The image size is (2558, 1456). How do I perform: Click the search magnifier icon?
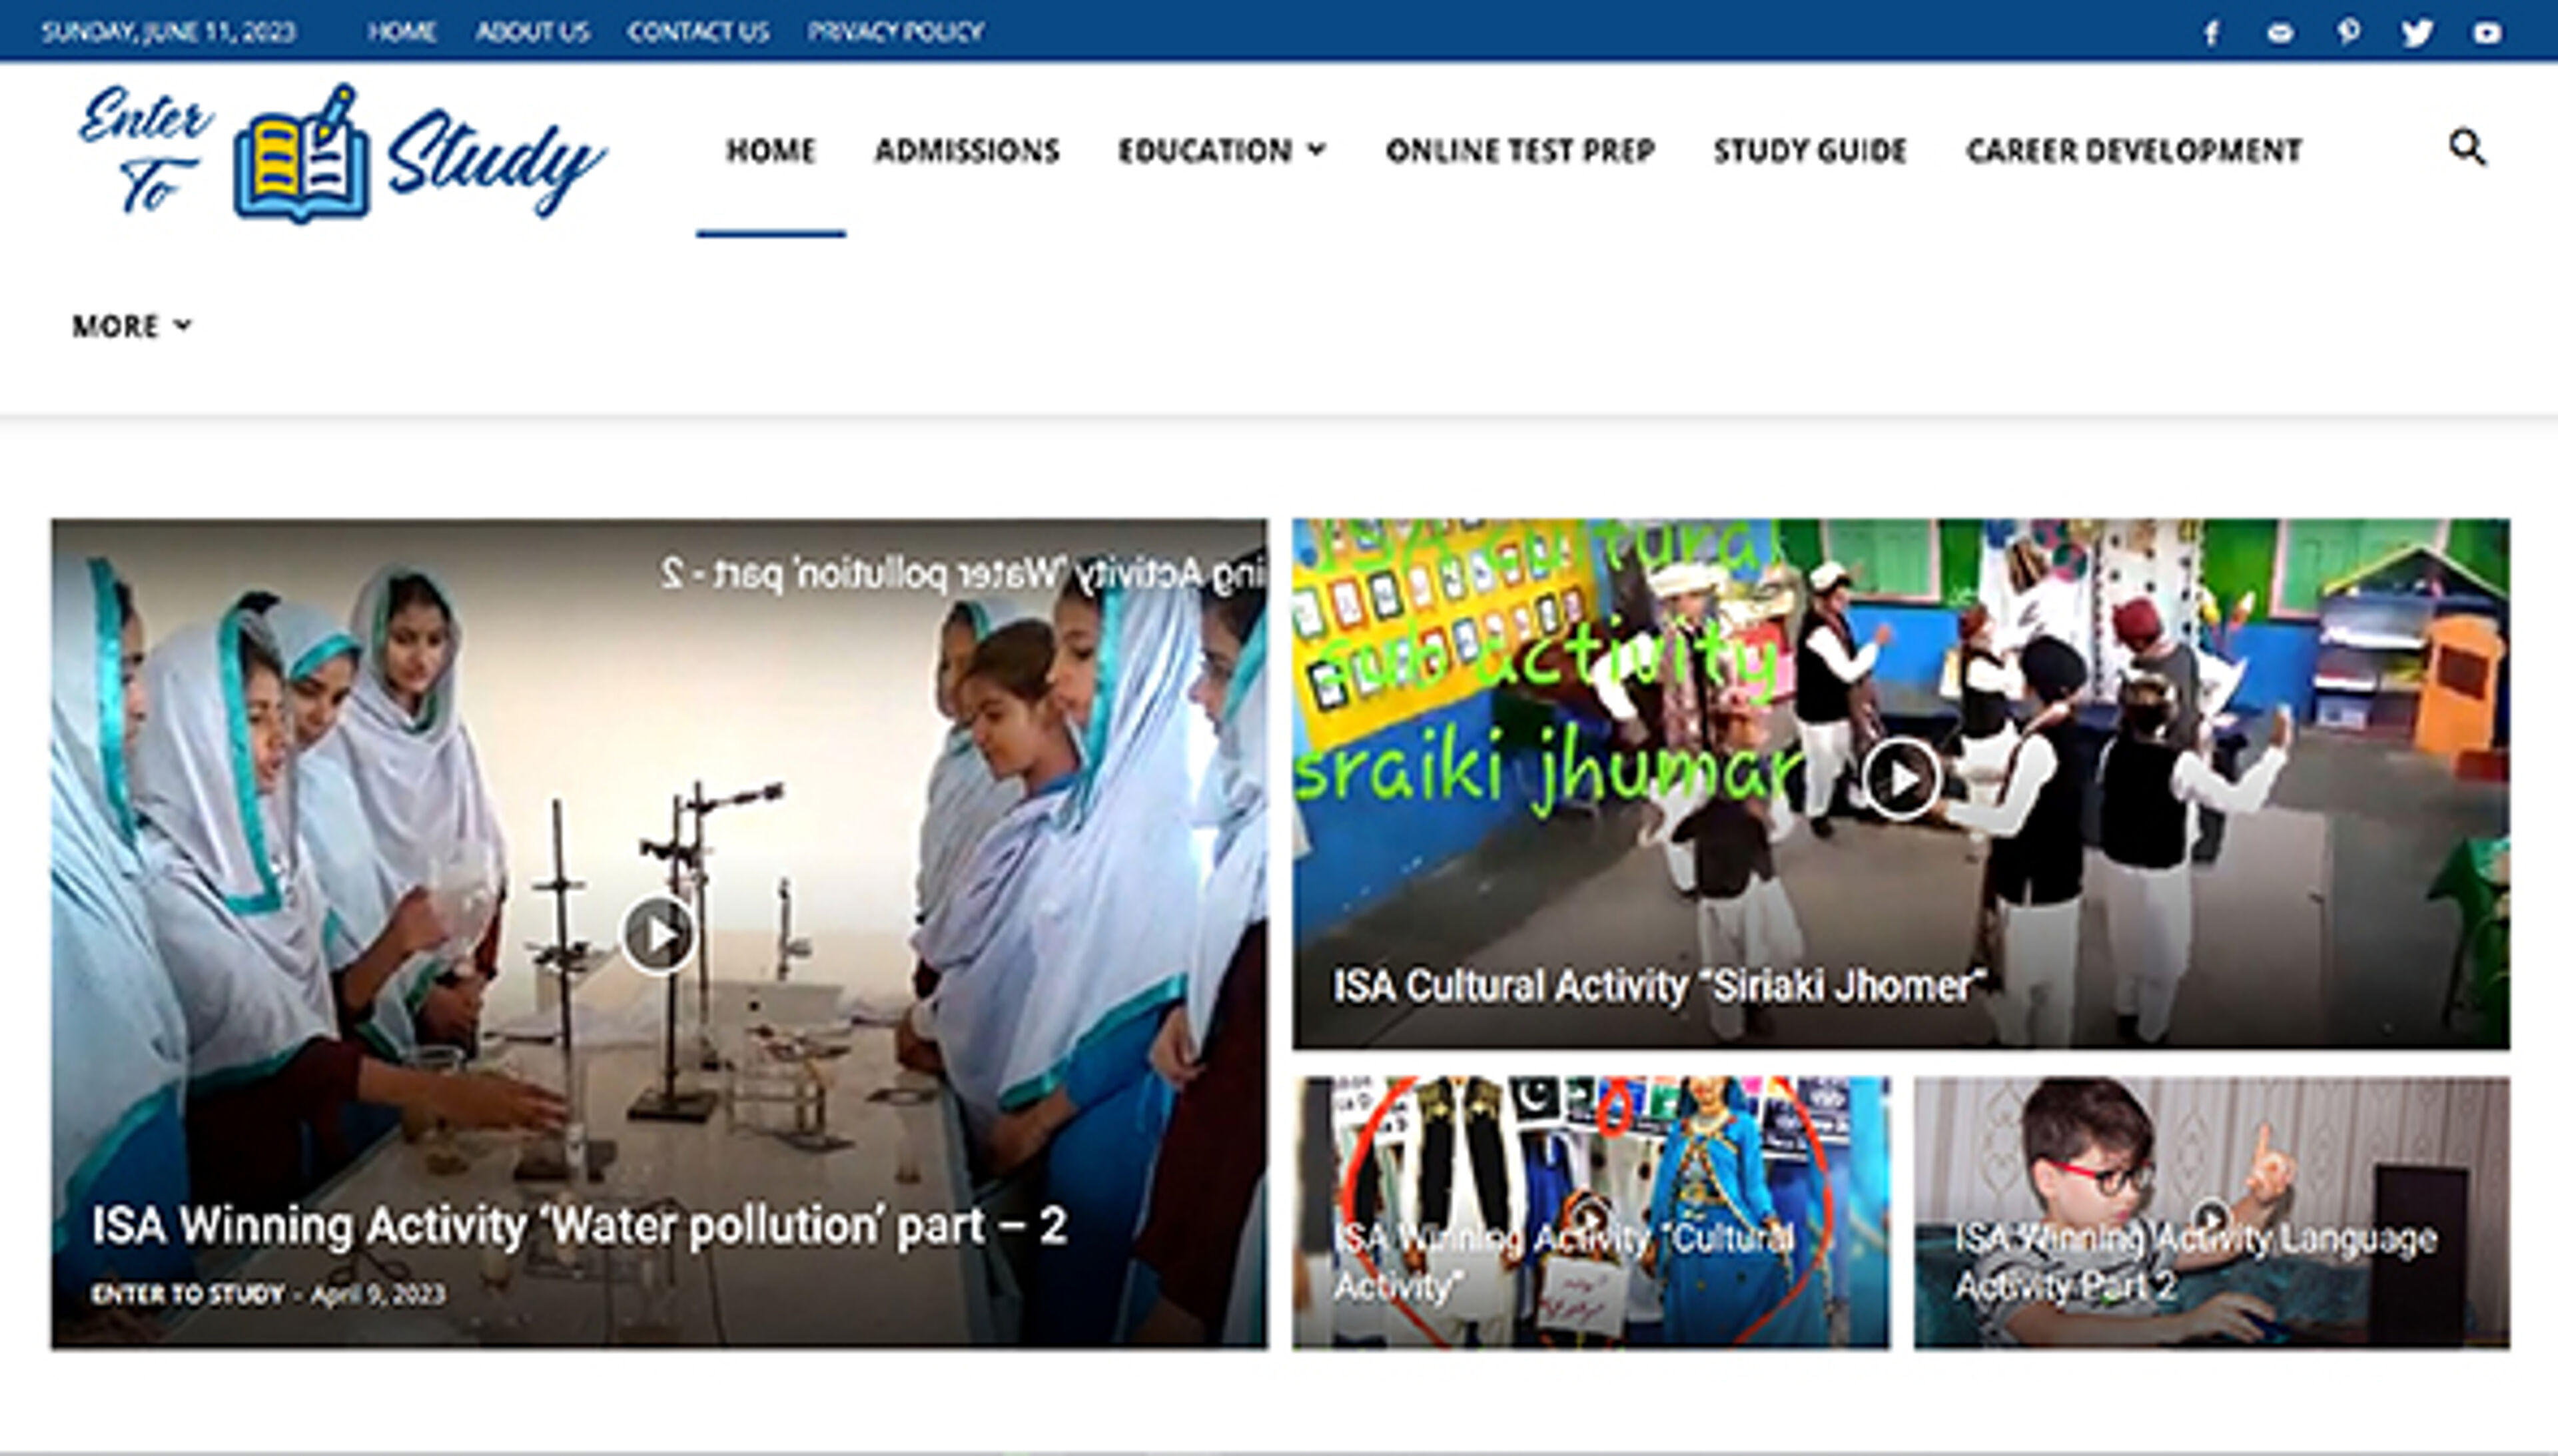[2466, 148]
